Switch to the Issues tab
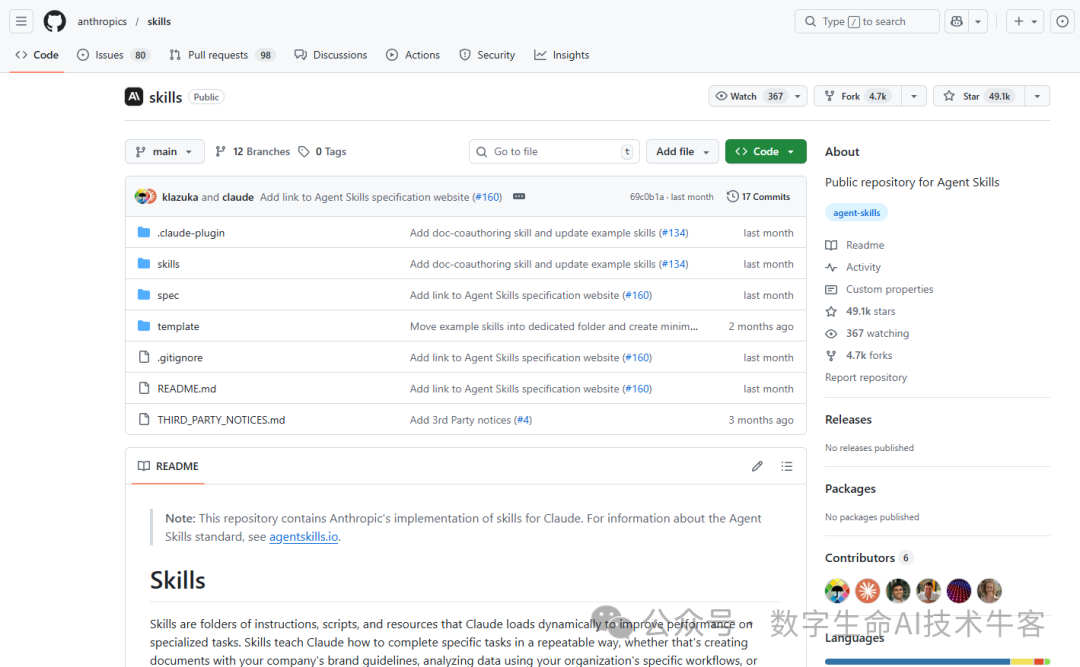 click(x=113, y=55)
